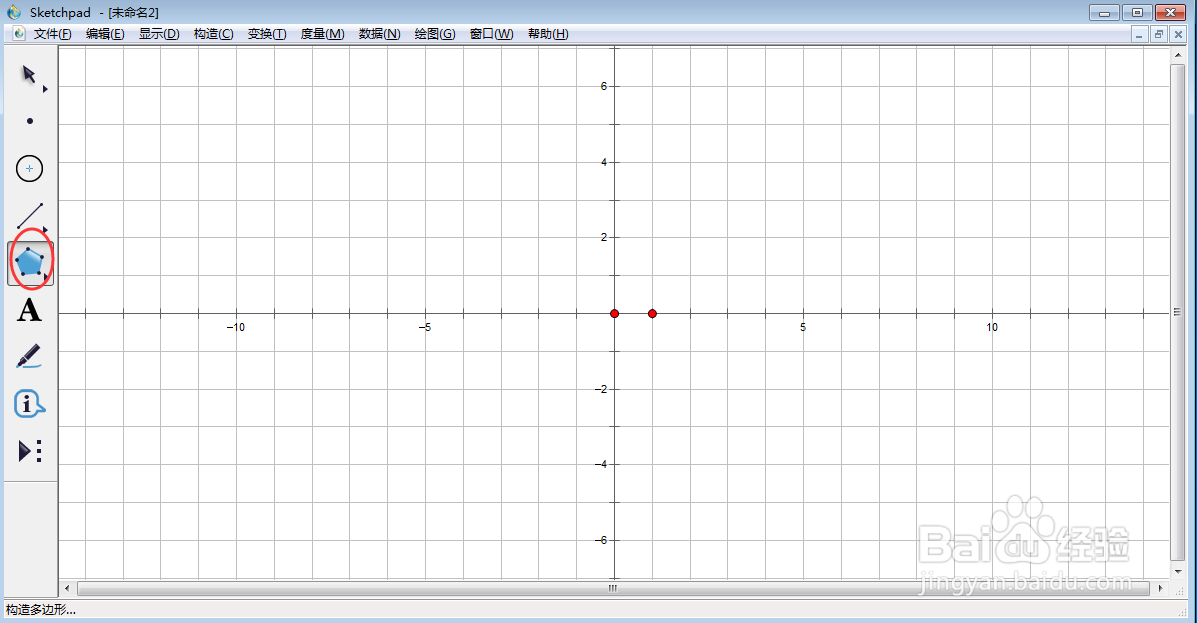
Task: Minimize the inner document window
Action: [x=1139, y=34]
